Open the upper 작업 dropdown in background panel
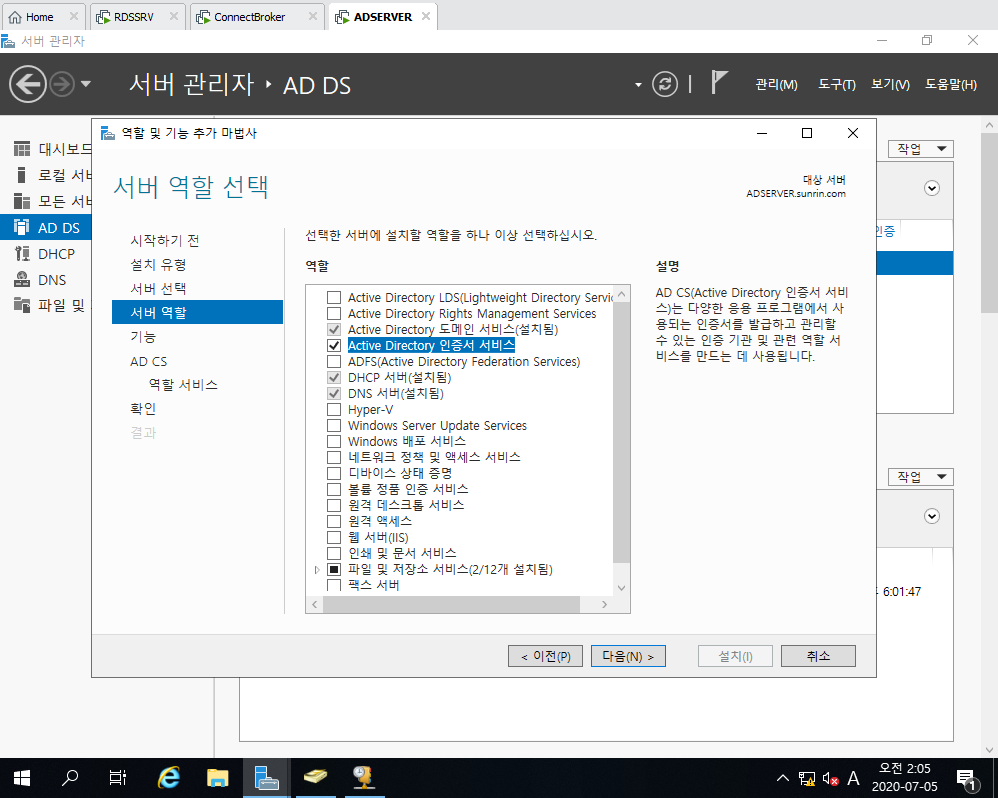 tap(920, 149)
